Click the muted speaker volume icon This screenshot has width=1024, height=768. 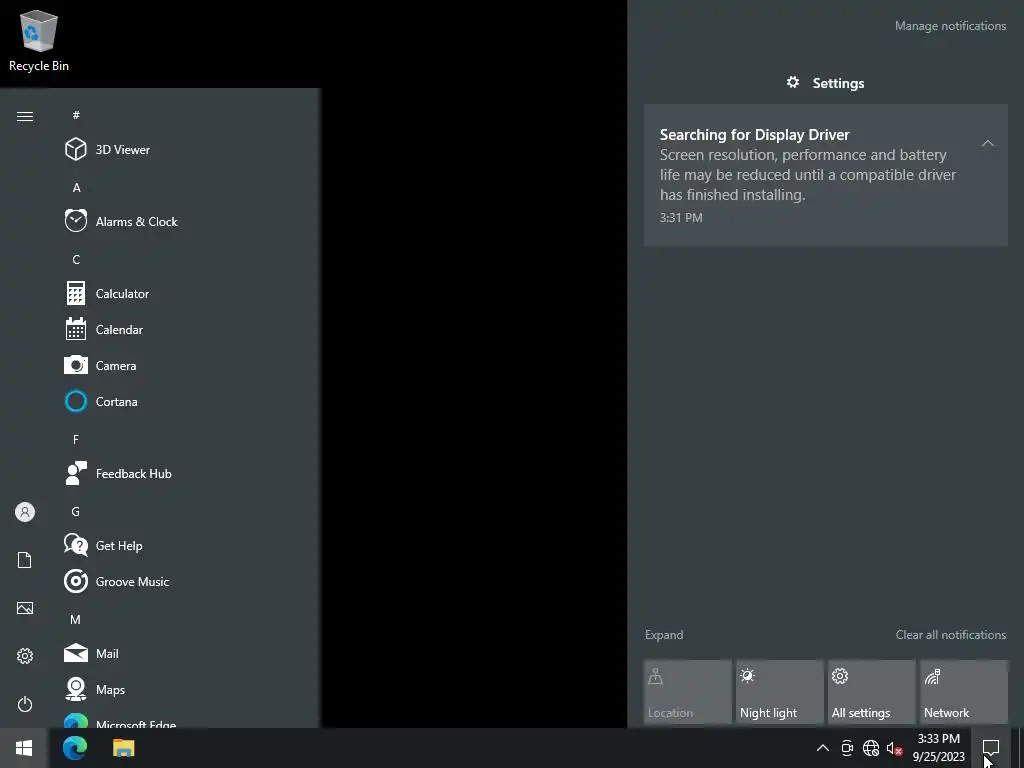pos(895,748)
